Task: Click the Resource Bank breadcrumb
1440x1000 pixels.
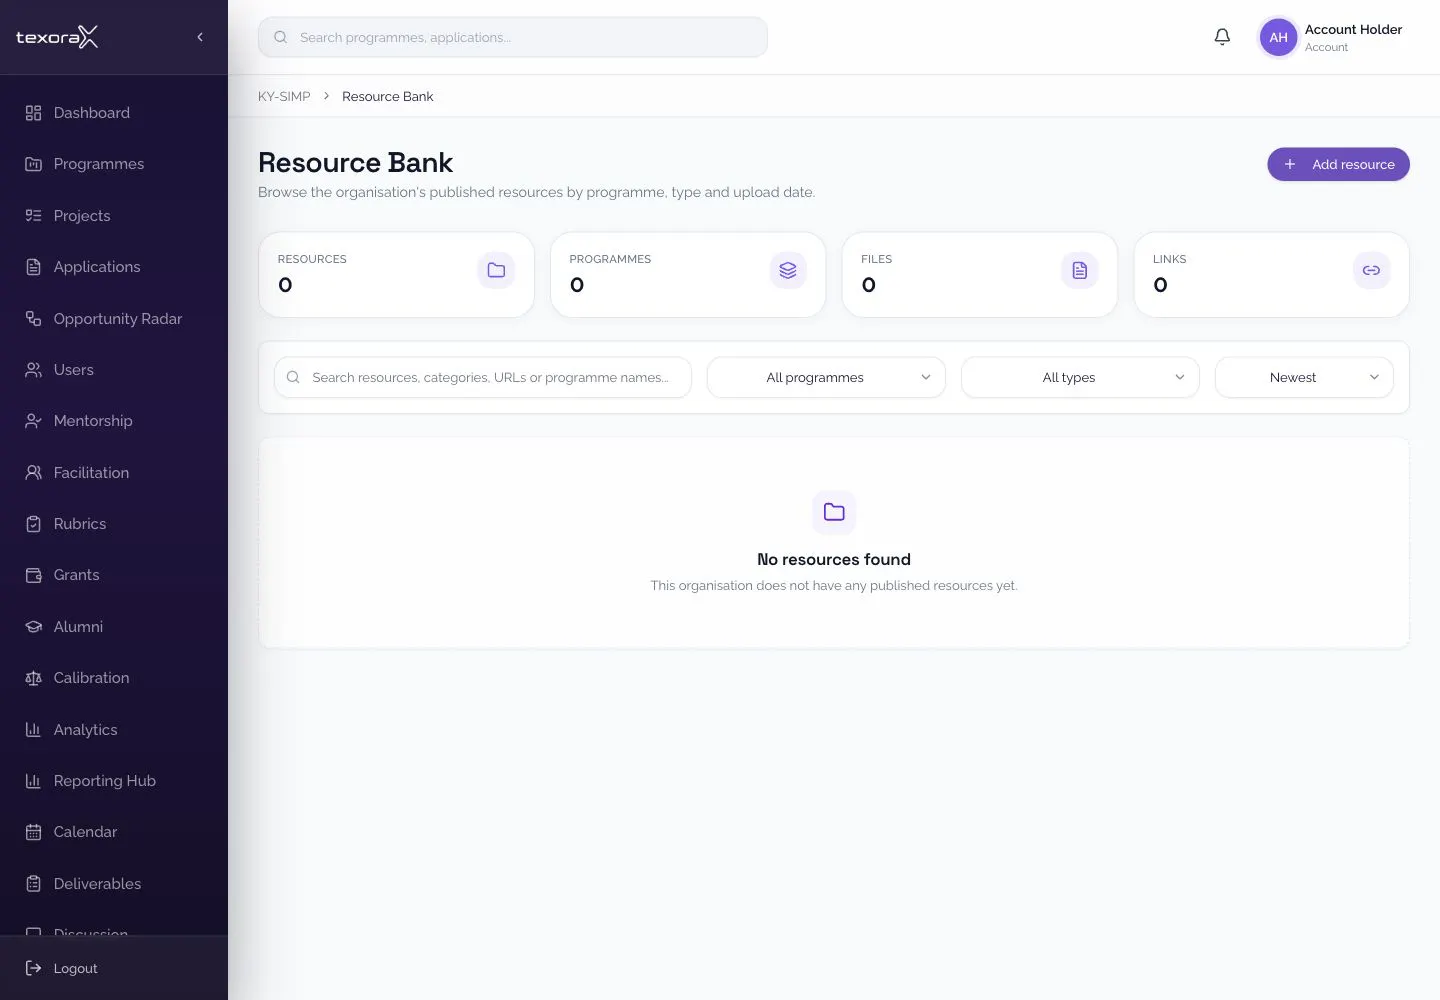Action: [388, 97]
